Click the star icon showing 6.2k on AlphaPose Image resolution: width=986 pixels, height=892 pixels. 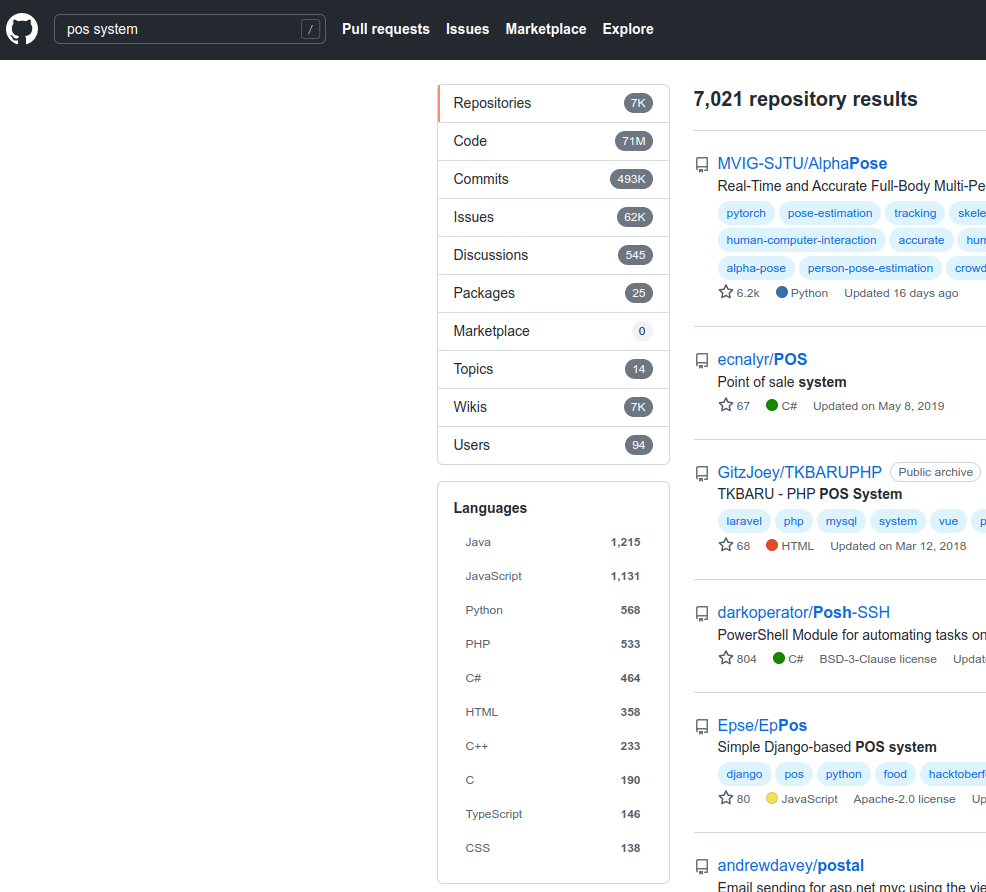726,292
